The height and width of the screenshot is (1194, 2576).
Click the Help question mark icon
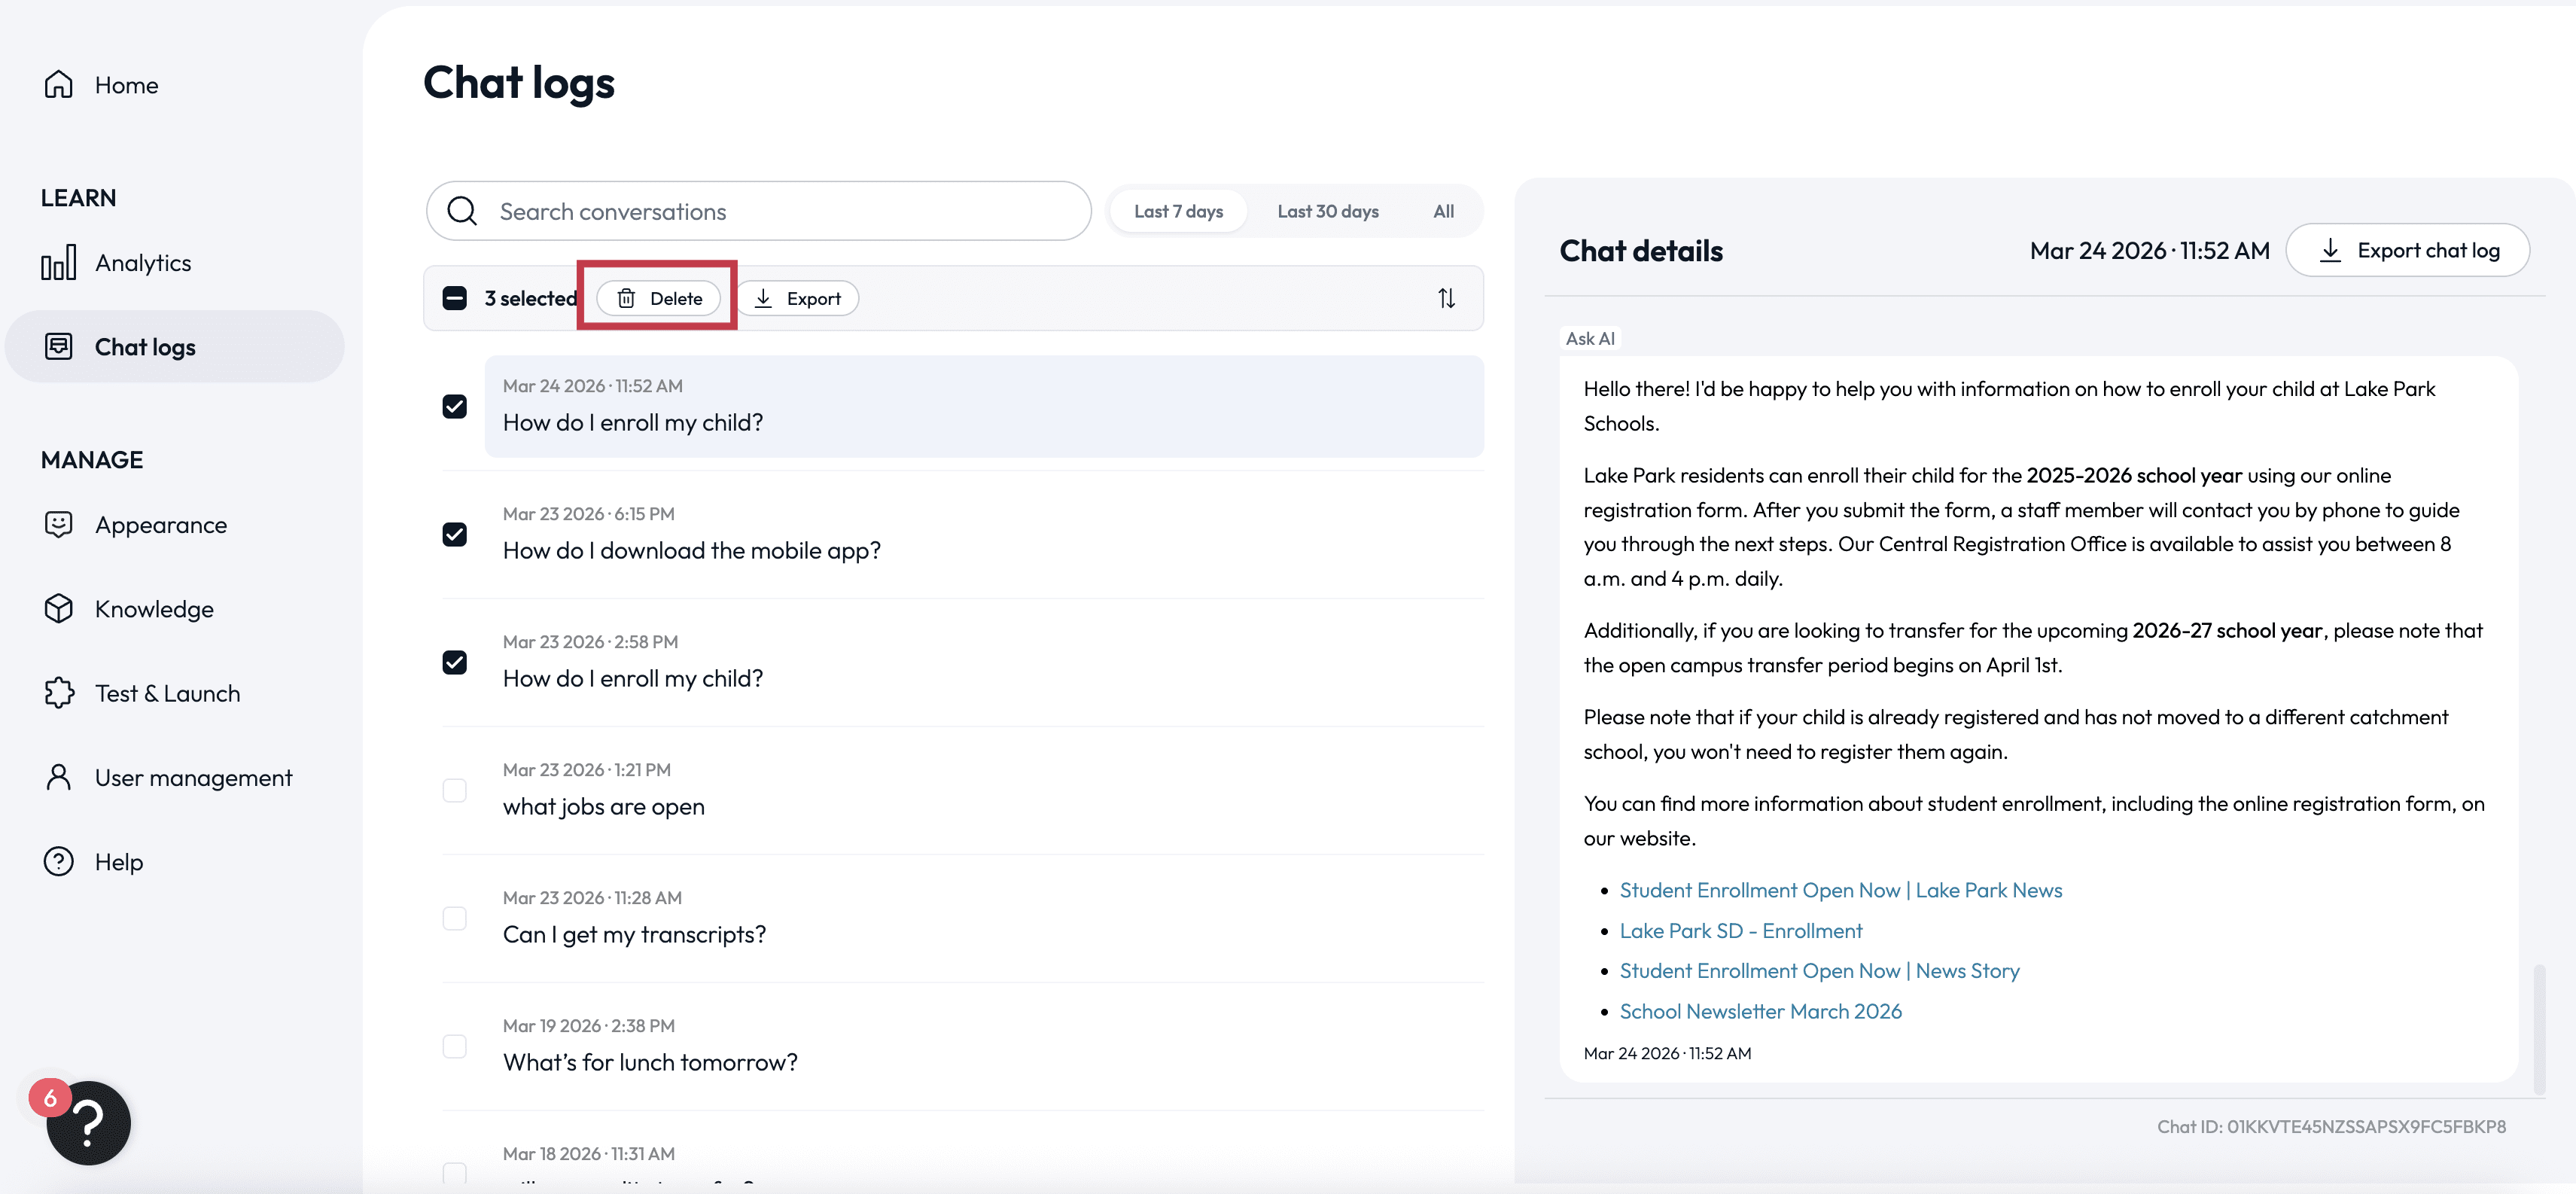[59, 861]
